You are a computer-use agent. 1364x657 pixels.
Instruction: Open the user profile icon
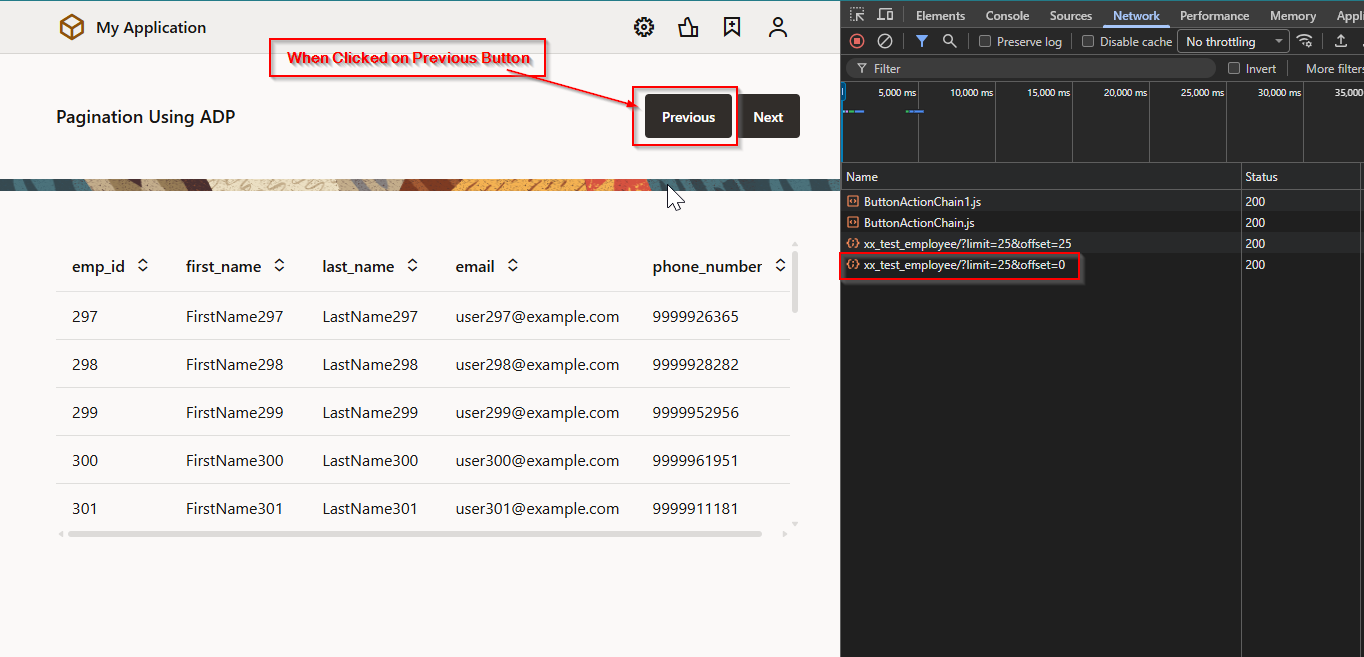point(778,28)
